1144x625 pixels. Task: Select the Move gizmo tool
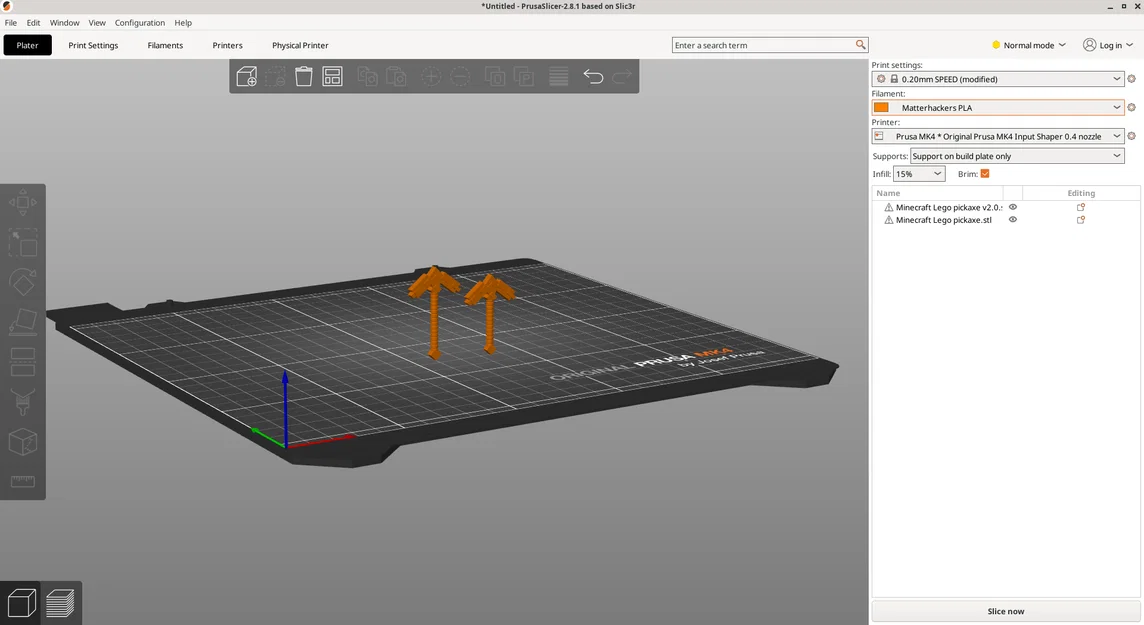pyautogui.click(x=23, y=203)
